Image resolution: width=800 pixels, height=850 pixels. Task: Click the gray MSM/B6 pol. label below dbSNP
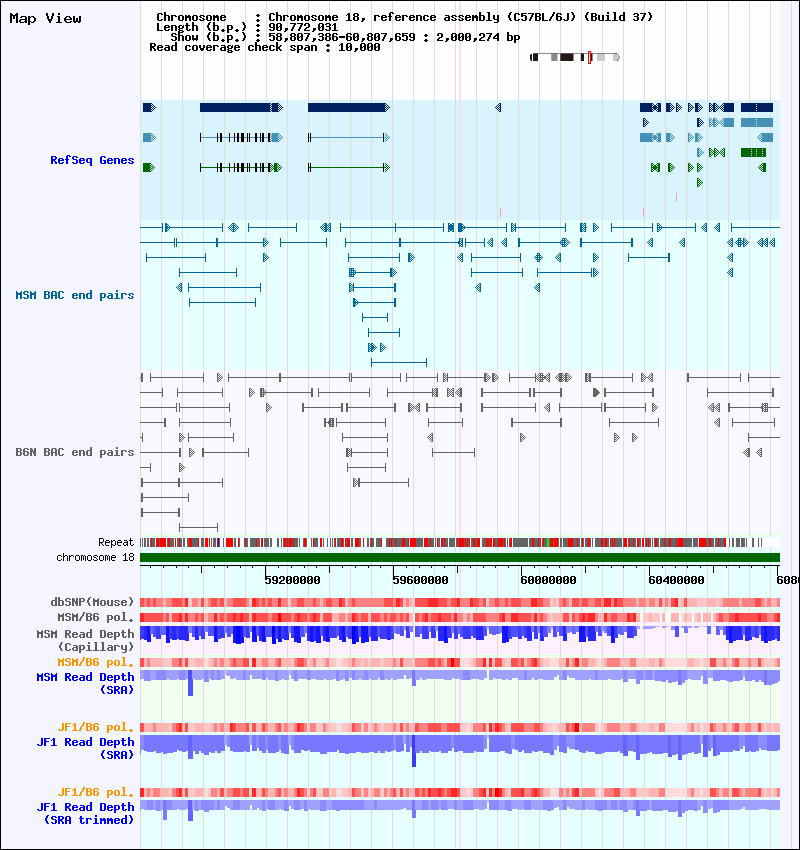point(95,617)
